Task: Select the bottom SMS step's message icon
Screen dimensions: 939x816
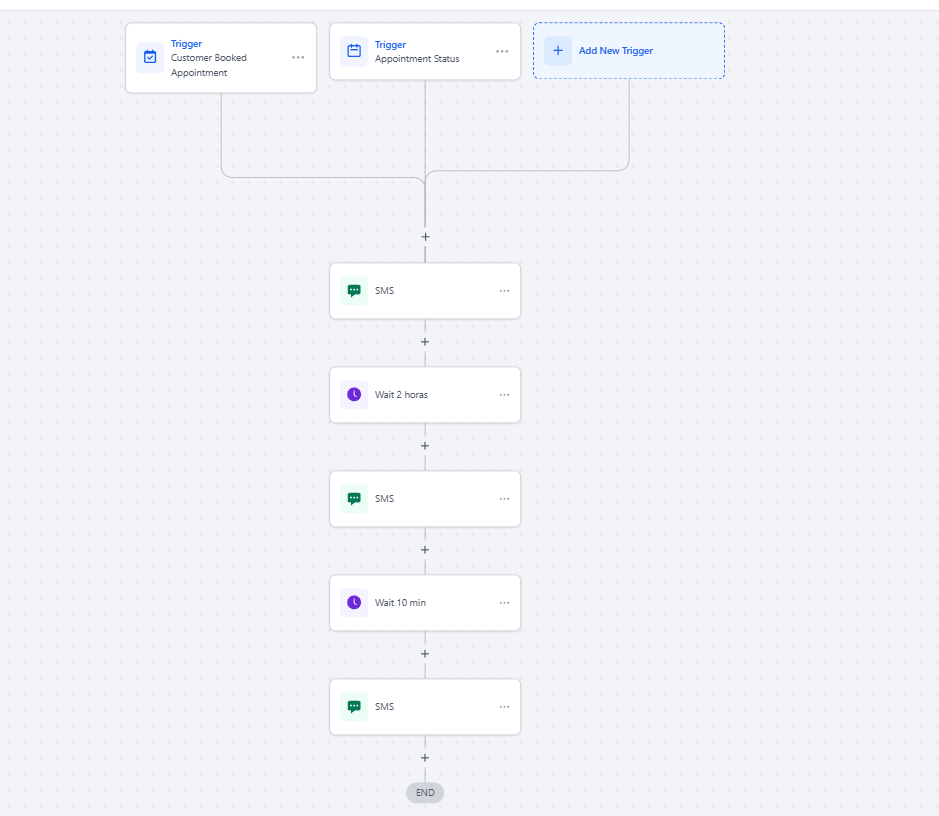Action: [354, 707]
